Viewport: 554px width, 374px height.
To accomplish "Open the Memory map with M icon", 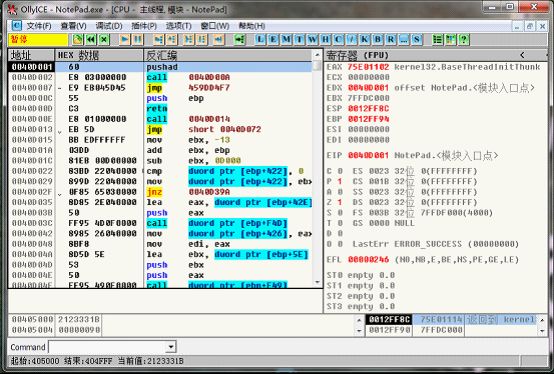I will 286,39.
